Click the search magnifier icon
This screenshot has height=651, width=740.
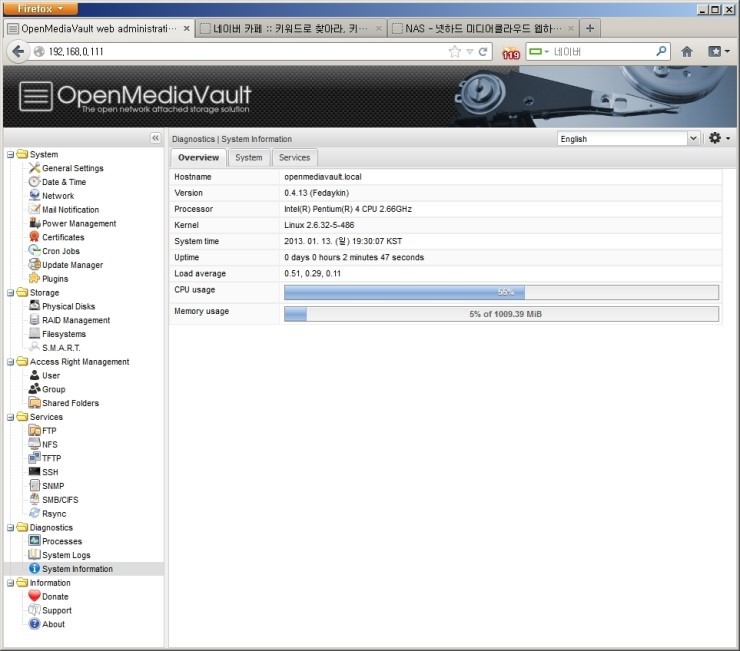[x=661, y=51]
